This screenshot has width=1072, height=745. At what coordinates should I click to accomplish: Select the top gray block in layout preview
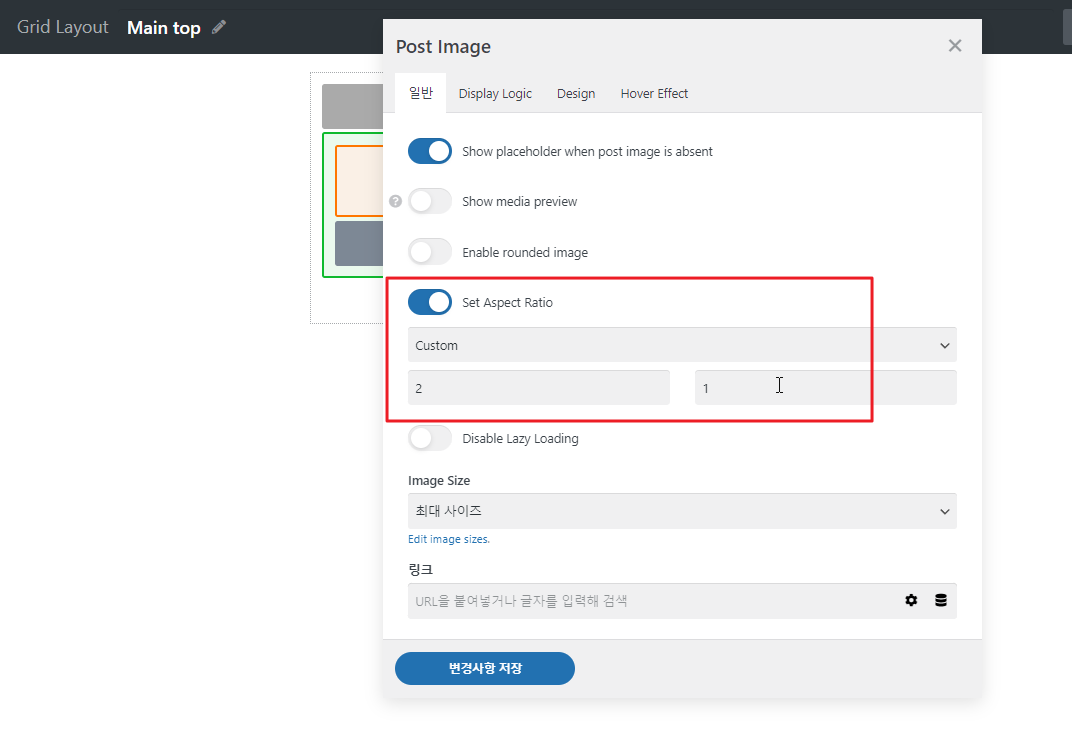click(x=353, y=107)
